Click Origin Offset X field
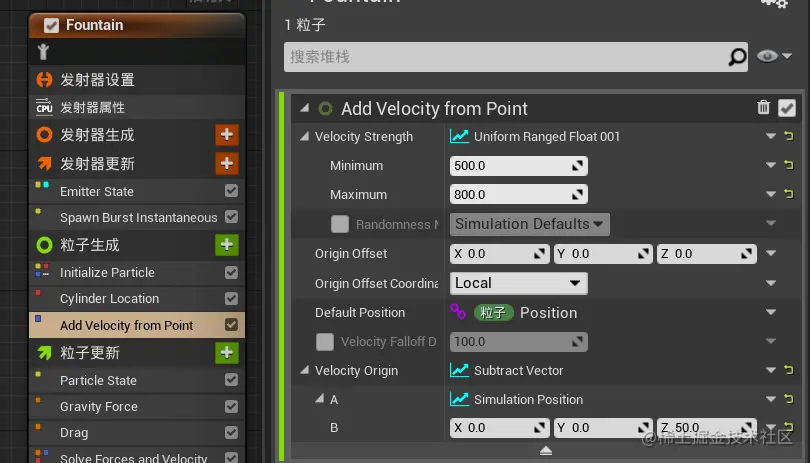The width and height of the screenshot is (810, 463). 500,254
